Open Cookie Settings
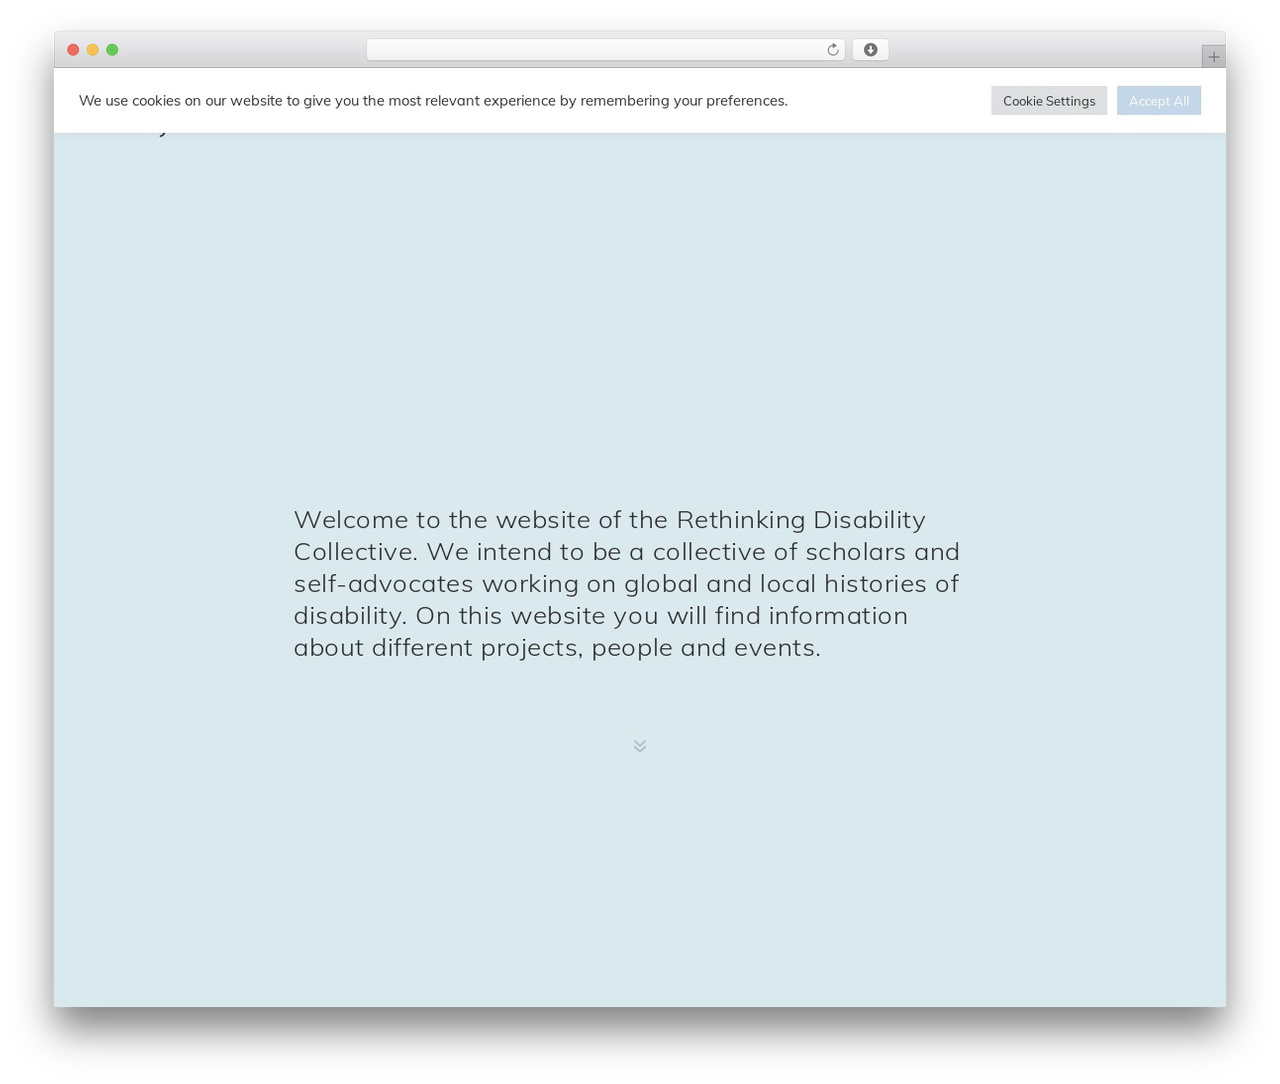The height and width of the screenshot is (1084, 1280). 1049,101
